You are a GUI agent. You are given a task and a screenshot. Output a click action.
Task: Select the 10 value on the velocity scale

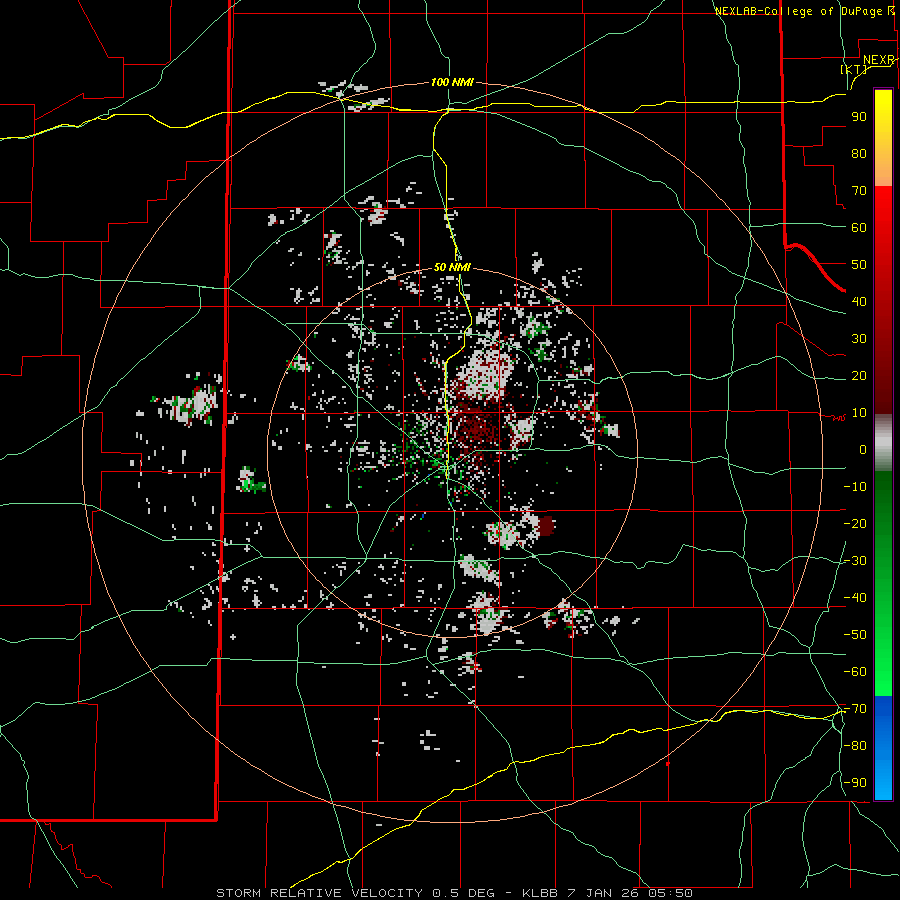pos(859,413)
